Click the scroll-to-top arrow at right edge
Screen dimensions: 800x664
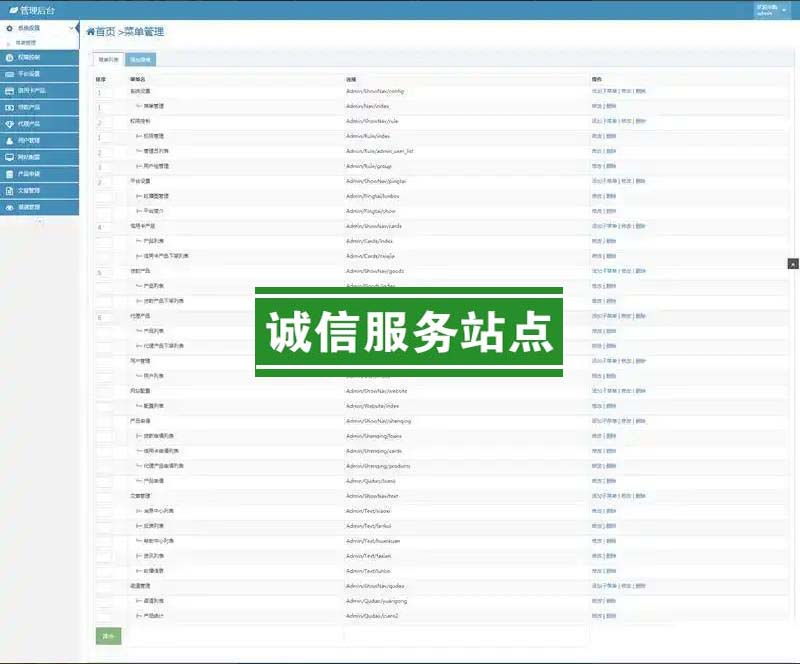tap(793, 263)
